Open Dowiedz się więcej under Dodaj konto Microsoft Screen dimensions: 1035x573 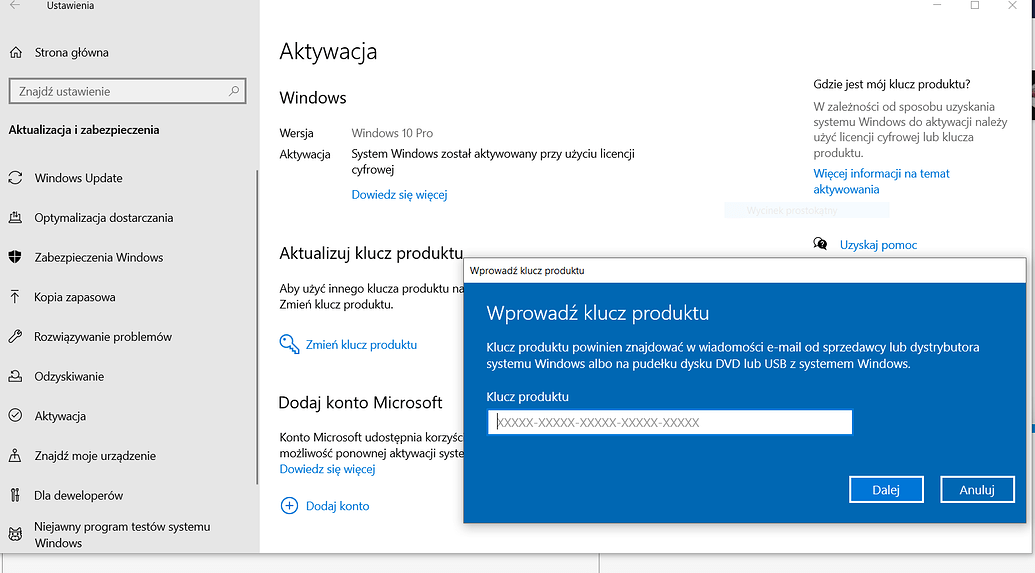(327, 469)
